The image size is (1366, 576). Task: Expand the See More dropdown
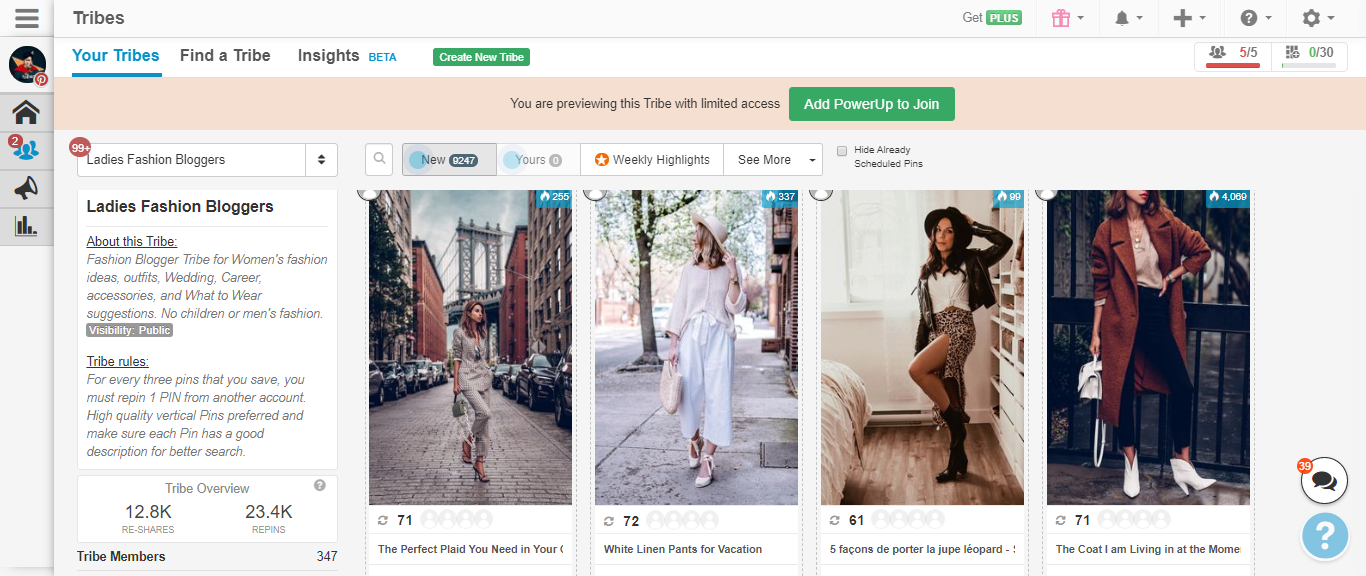pyautogui.click(x=772, y=160)
